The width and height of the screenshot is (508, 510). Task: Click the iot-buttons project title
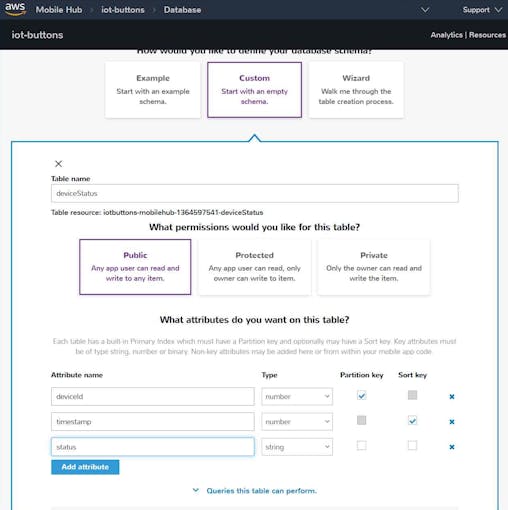[x=37, y=35]
